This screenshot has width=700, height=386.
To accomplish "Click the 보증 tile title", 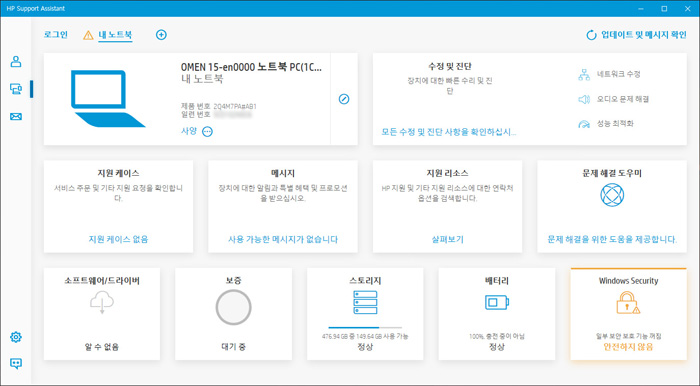I will pyautogui.click(x=233, y=281).
